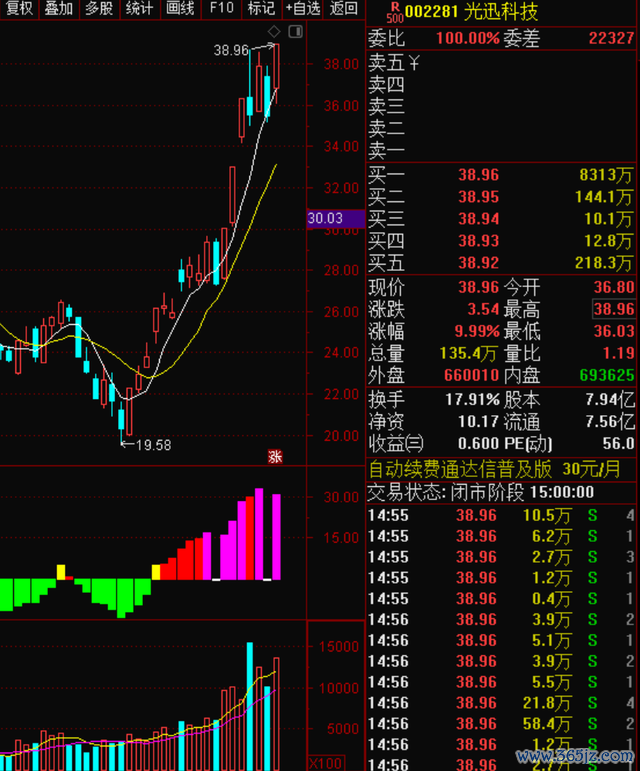Toggle 复权 price adjustment
The image size is (640, 771).
click(19, 9)
